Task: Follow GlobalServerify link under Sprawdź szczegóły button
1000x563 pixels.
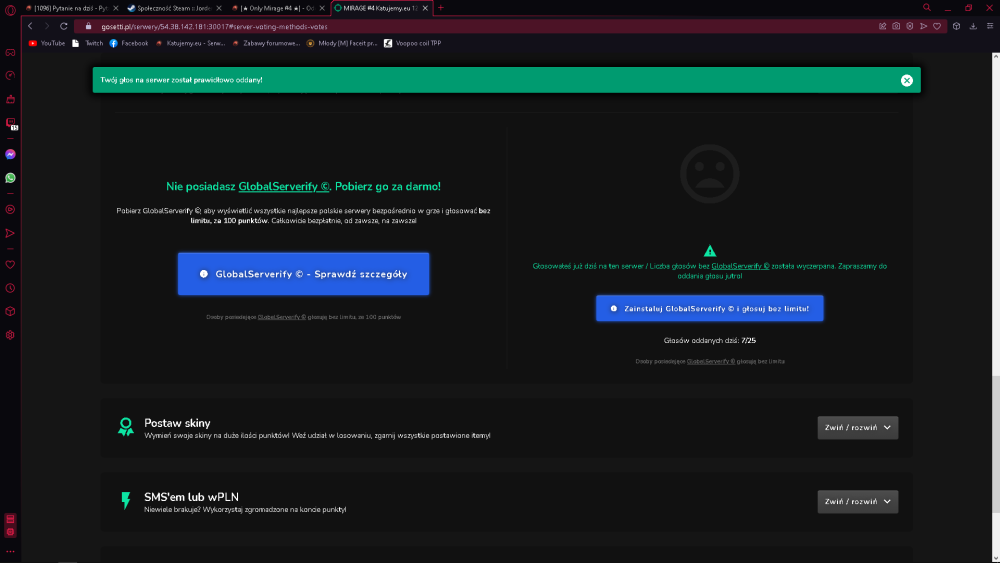Action: (x=282, y=317)
